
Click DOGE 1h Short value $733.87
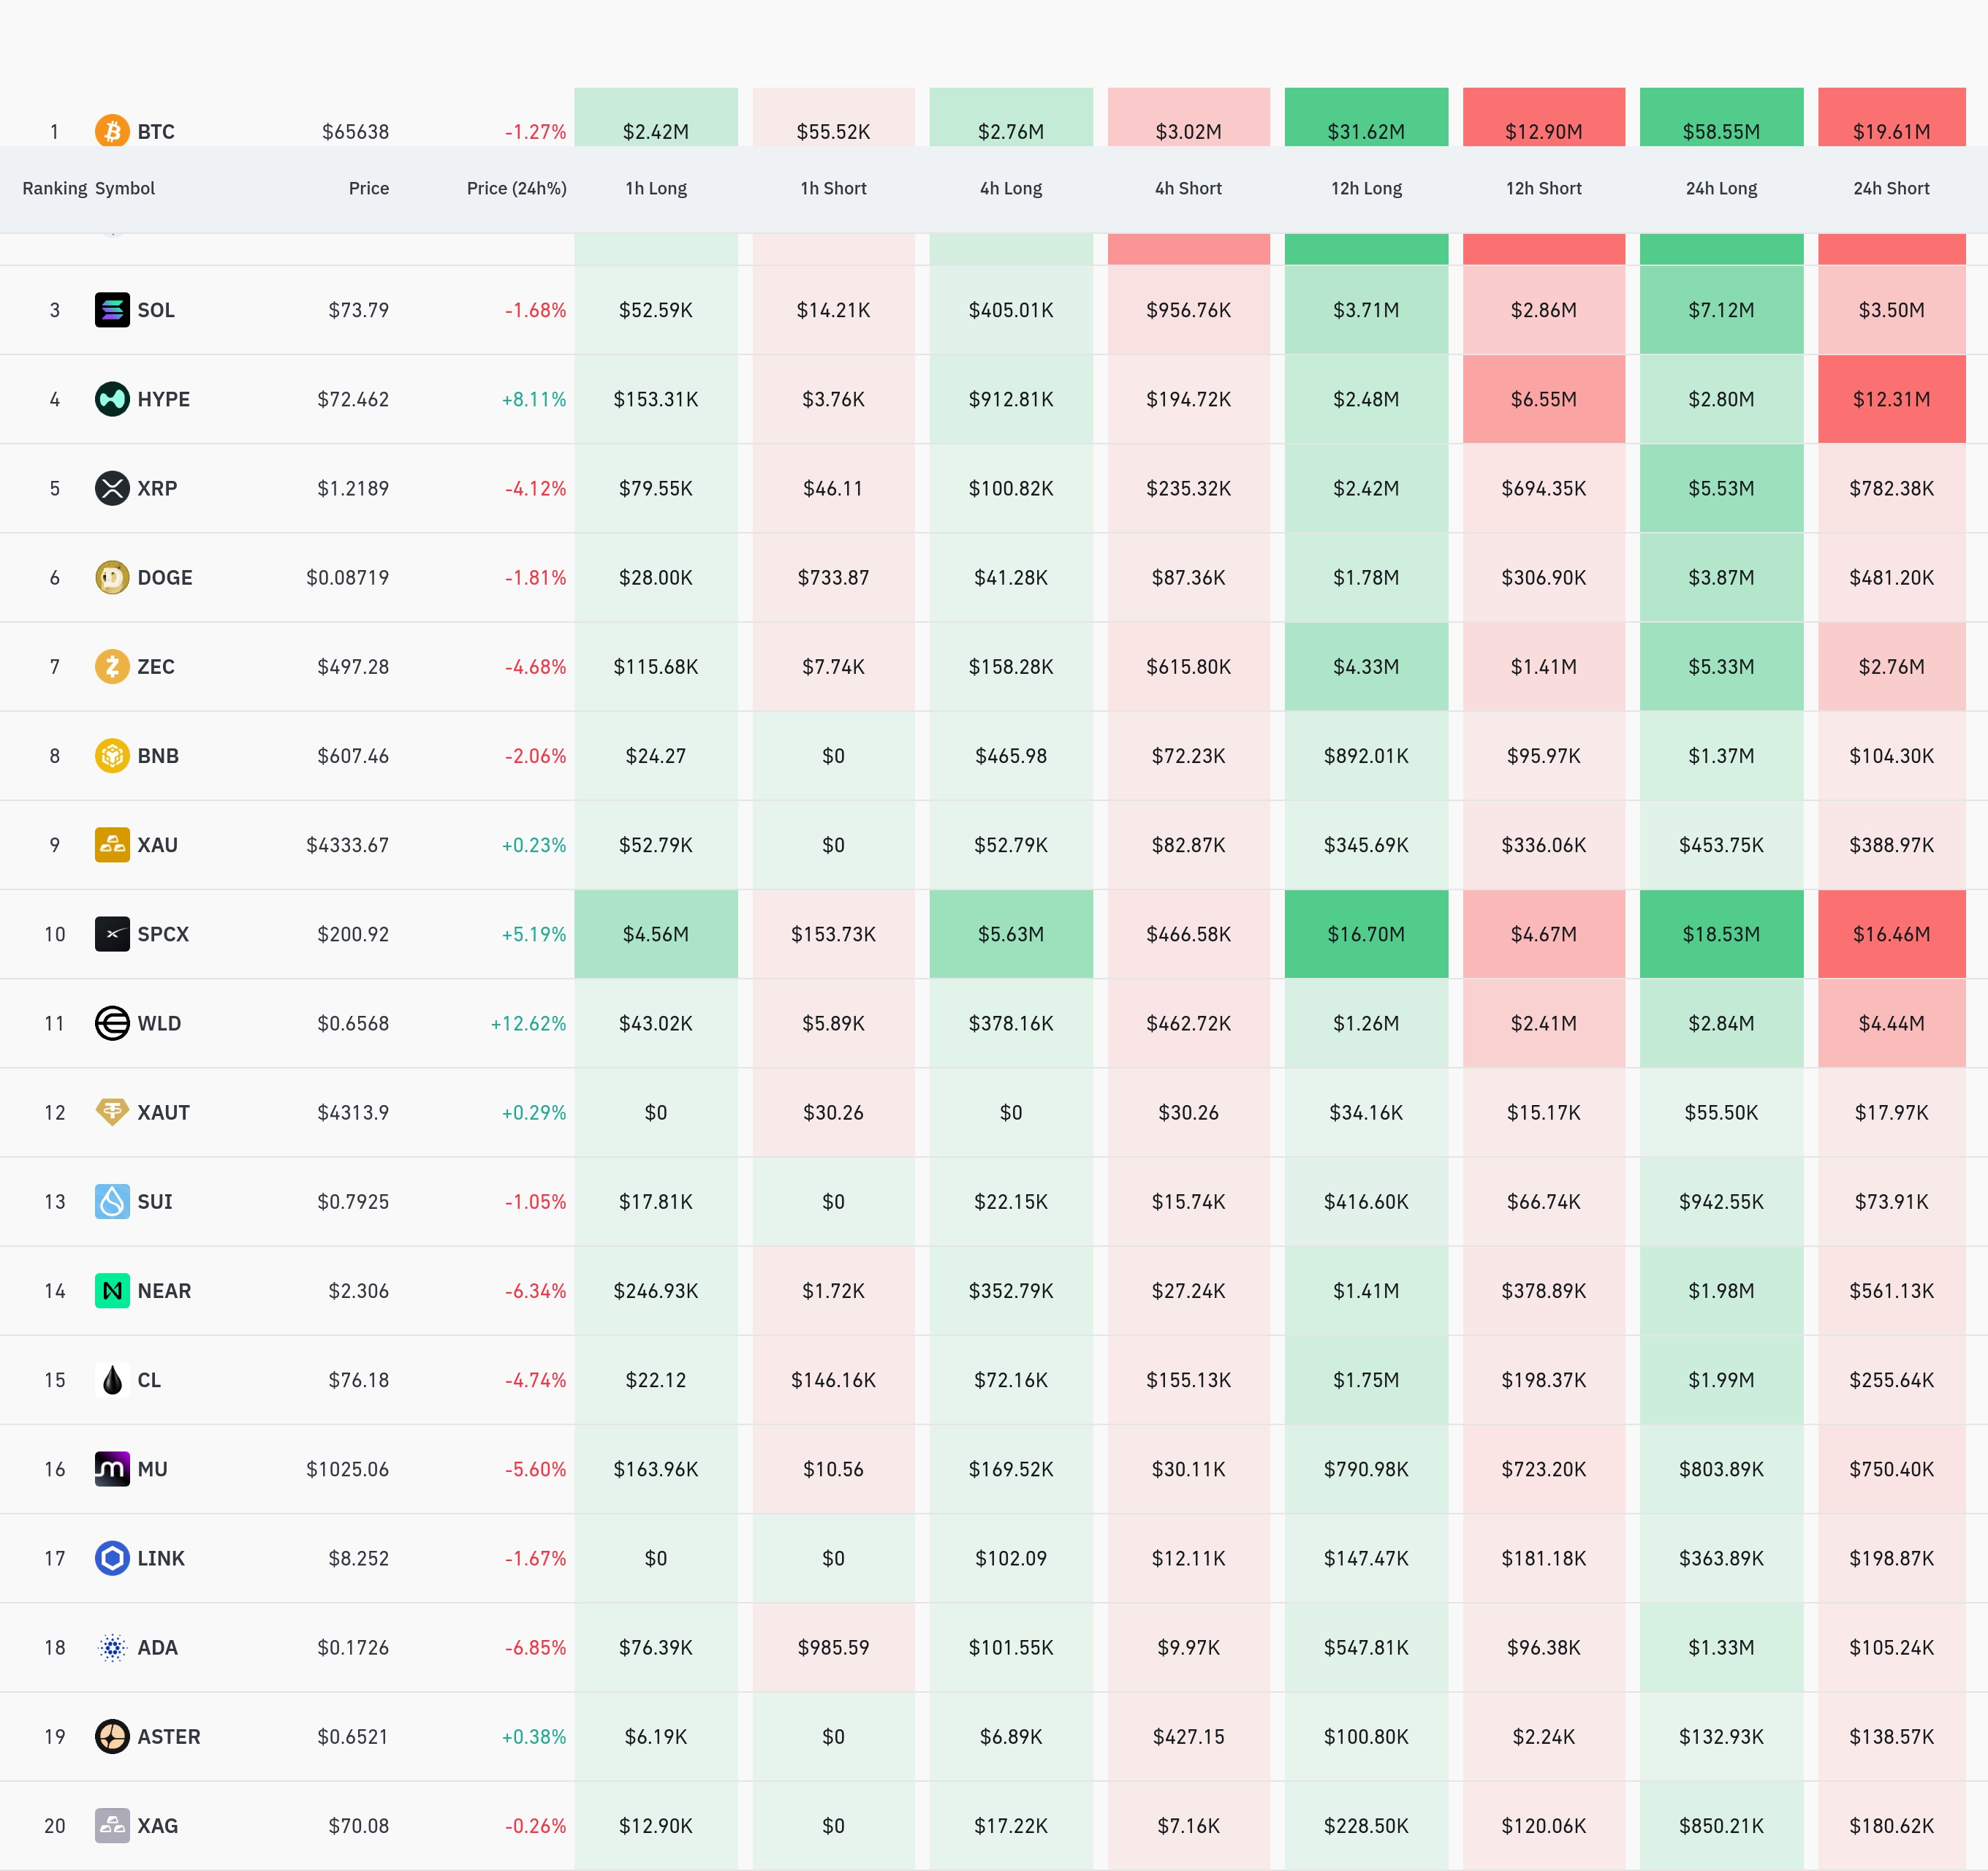833,577
